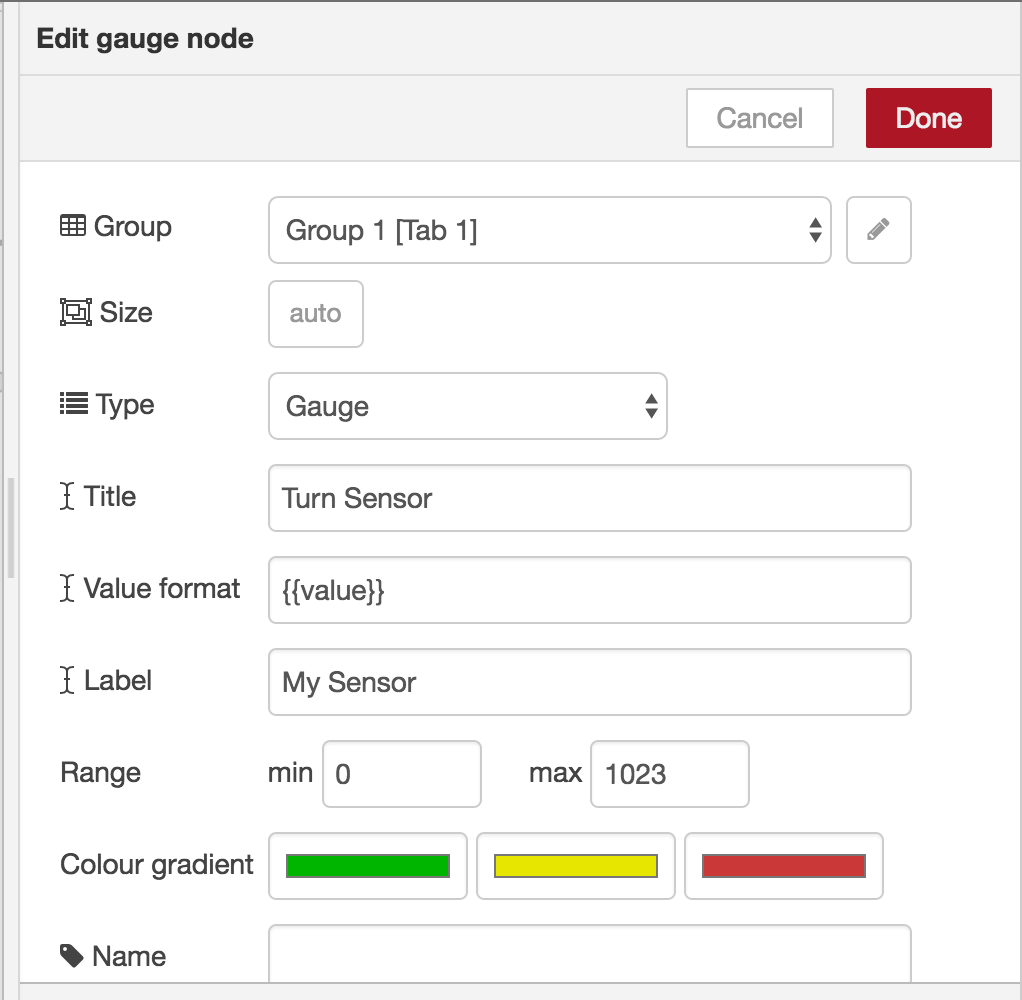Screen dimensions: 1022x1000
Task: Open the Group selection dropdown
Action: click(x=548, y=230)
